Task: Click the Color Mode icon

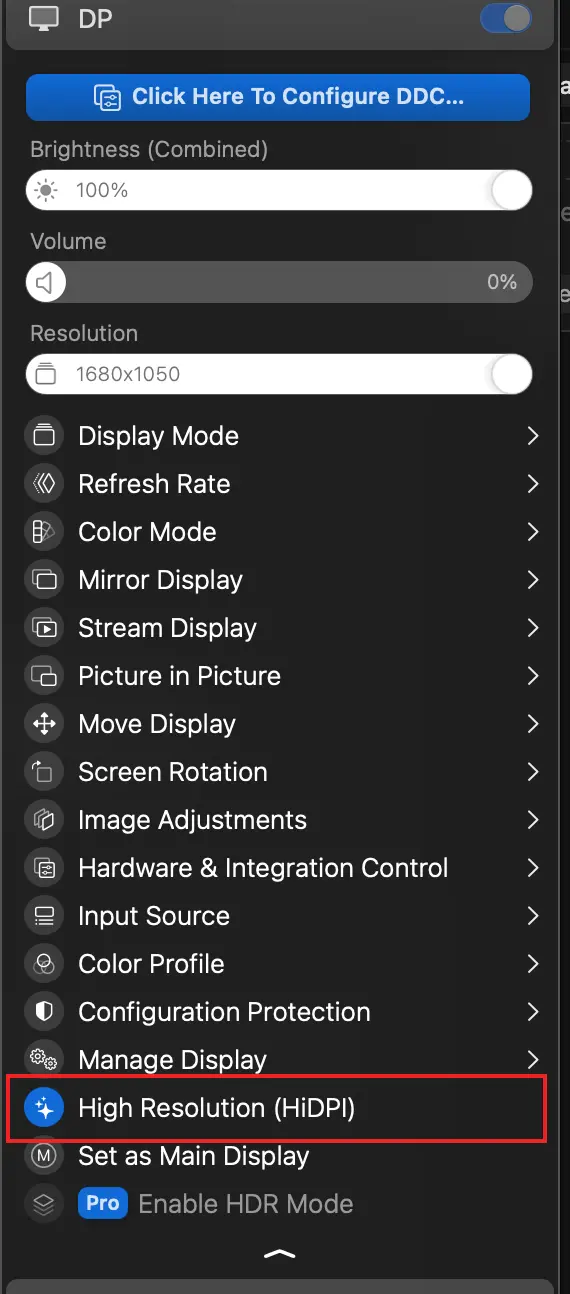Action: click(x=43, y=532)
